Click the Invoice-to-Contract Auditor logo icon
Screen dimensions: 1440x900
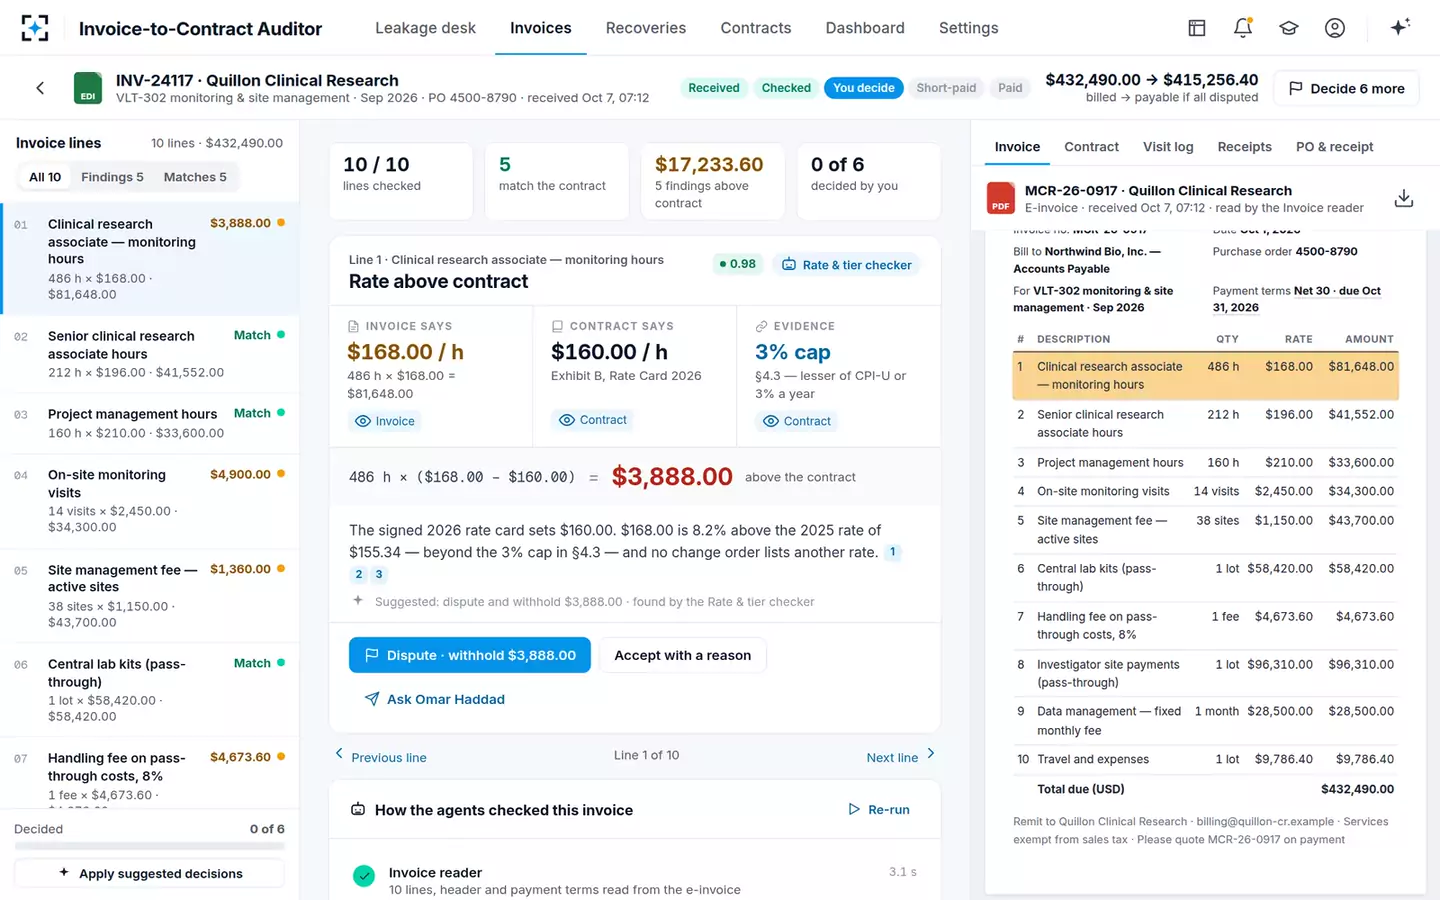point(35,28)
